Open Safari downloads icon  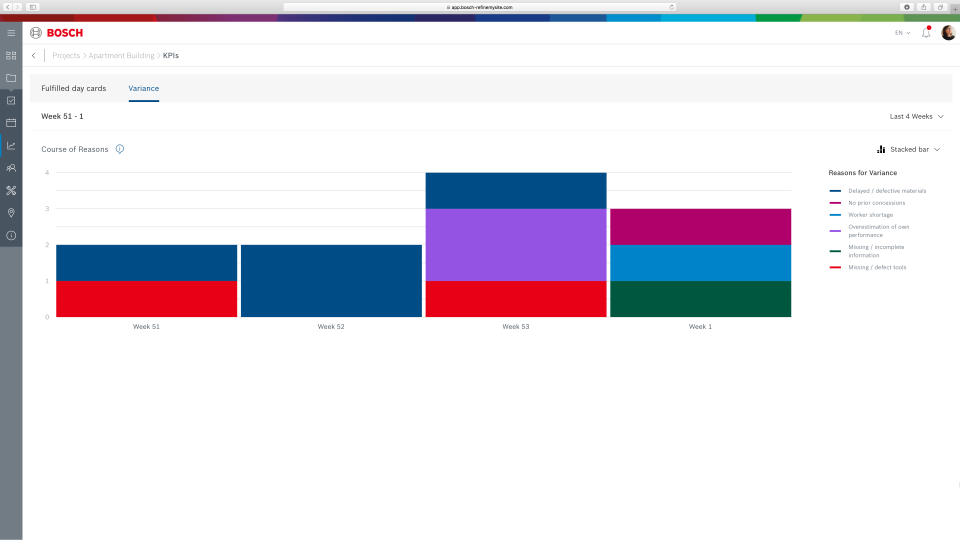point(907,7)
